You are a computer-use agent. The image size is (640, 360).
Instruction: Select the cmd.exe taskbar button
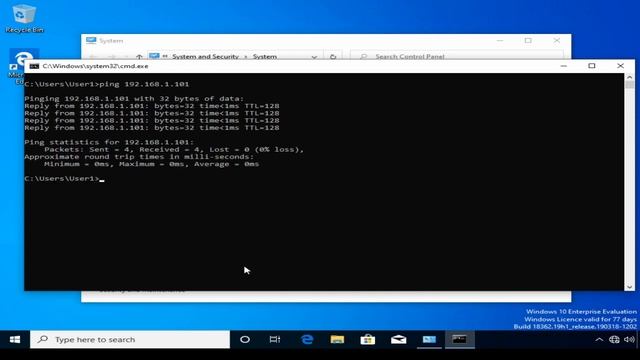pos(460,340)
